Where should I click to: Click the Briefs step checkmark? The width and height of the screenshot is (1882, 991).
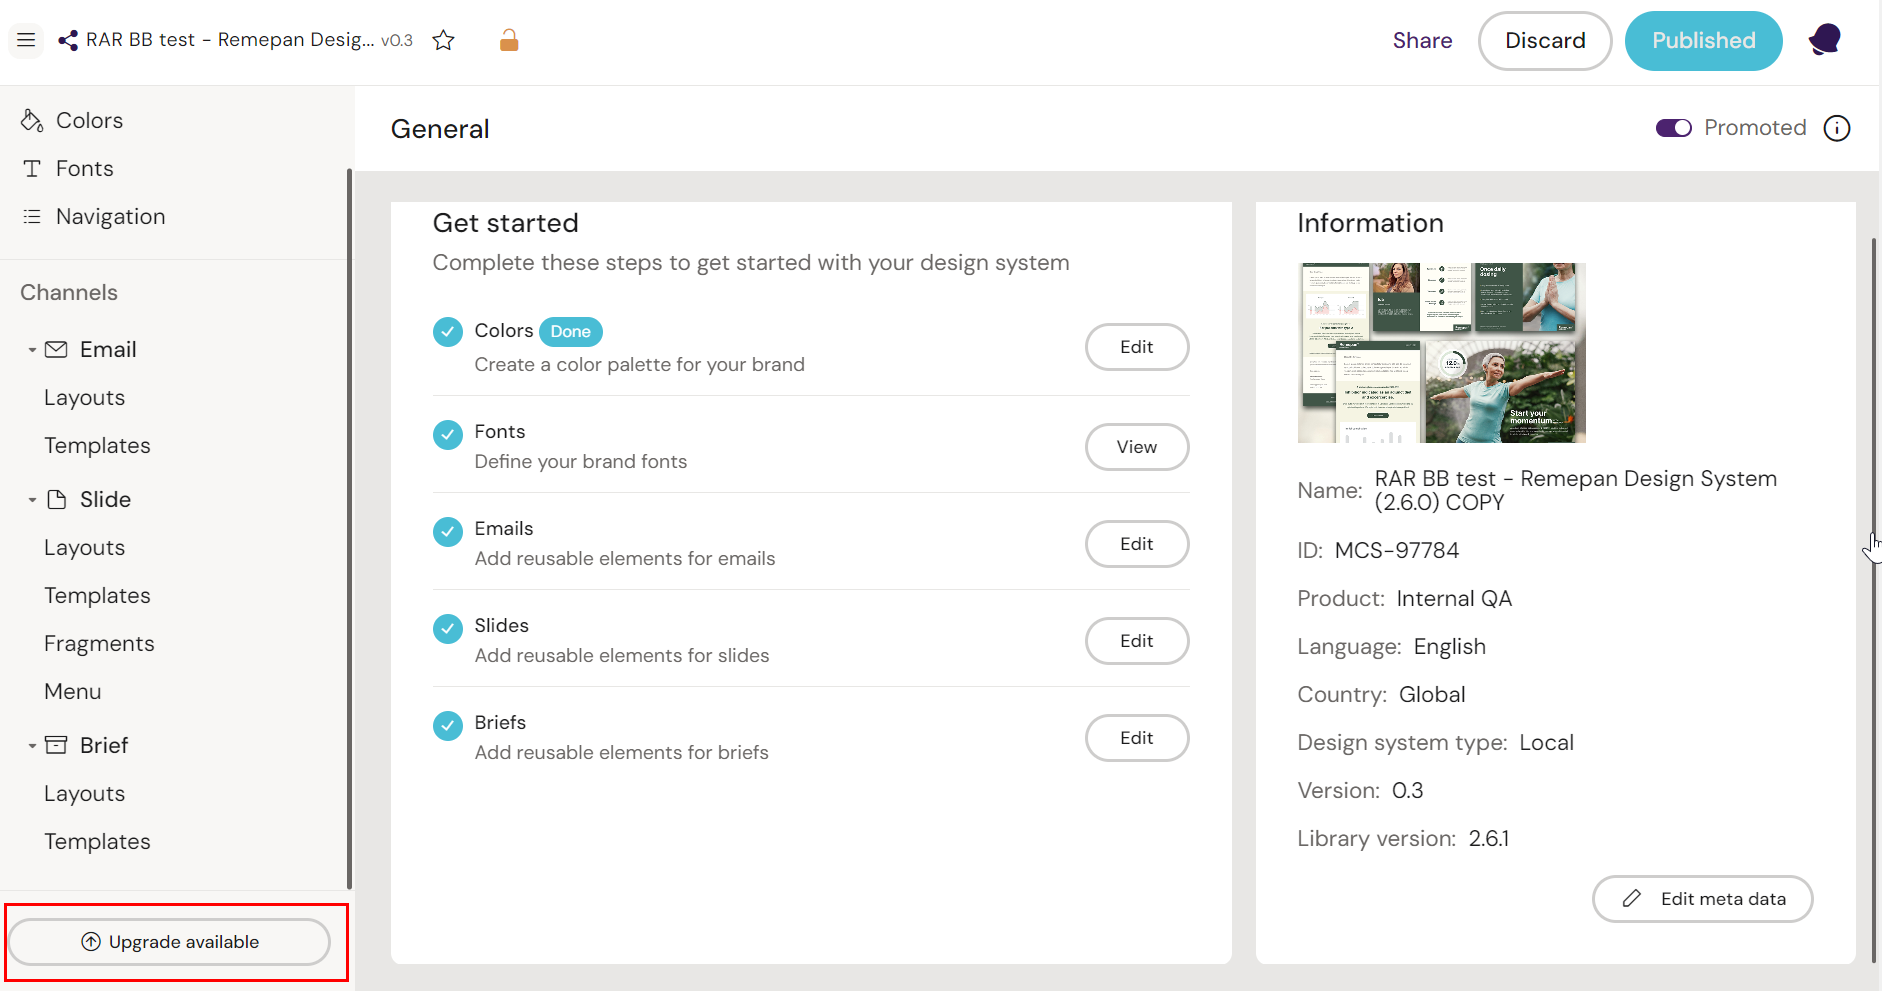[448, 725]
